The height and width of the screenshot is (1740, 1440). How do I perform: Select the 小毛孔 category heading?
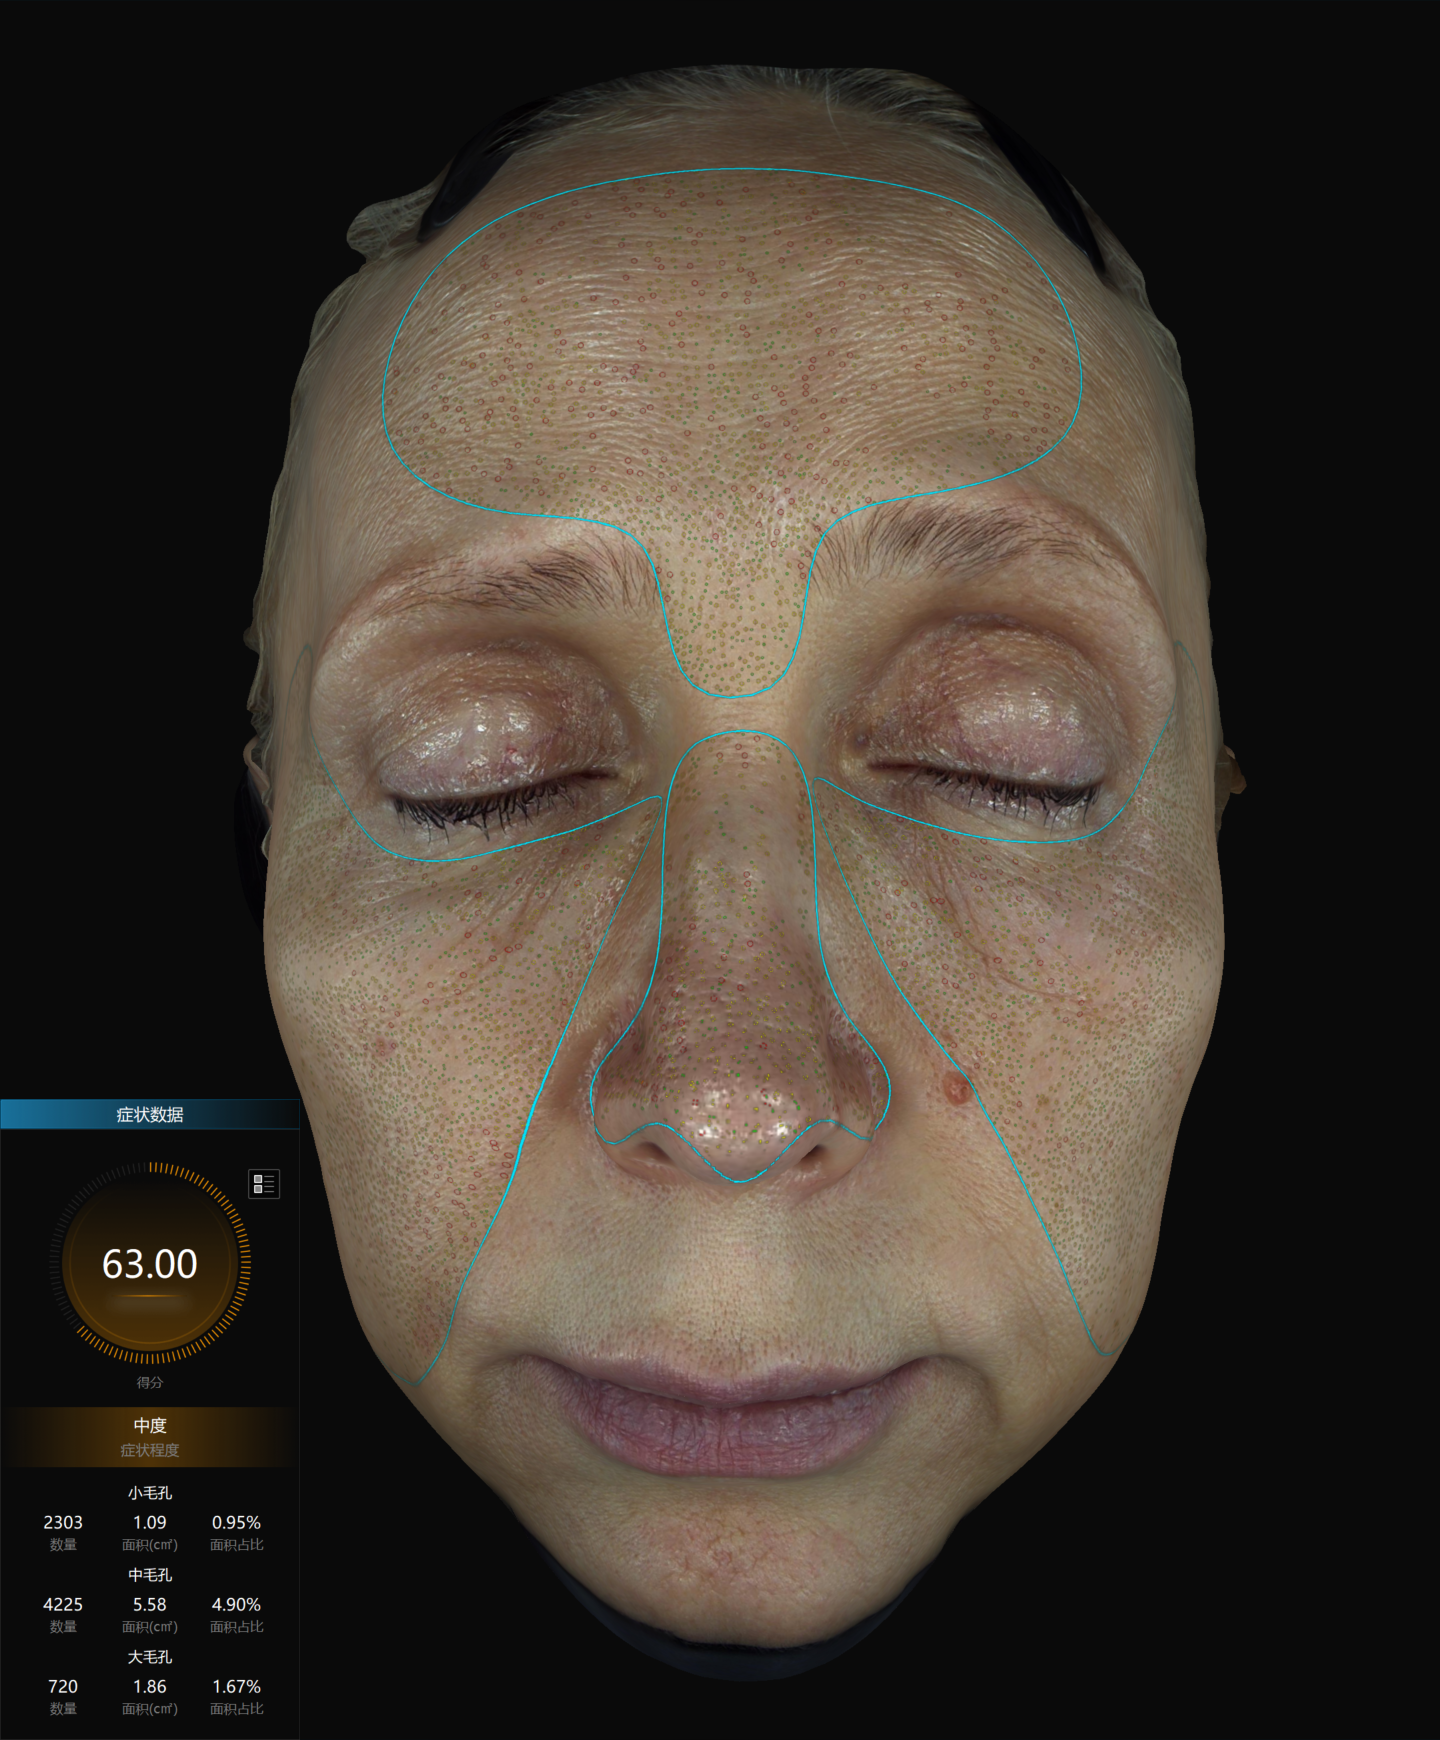point(150,1493)
